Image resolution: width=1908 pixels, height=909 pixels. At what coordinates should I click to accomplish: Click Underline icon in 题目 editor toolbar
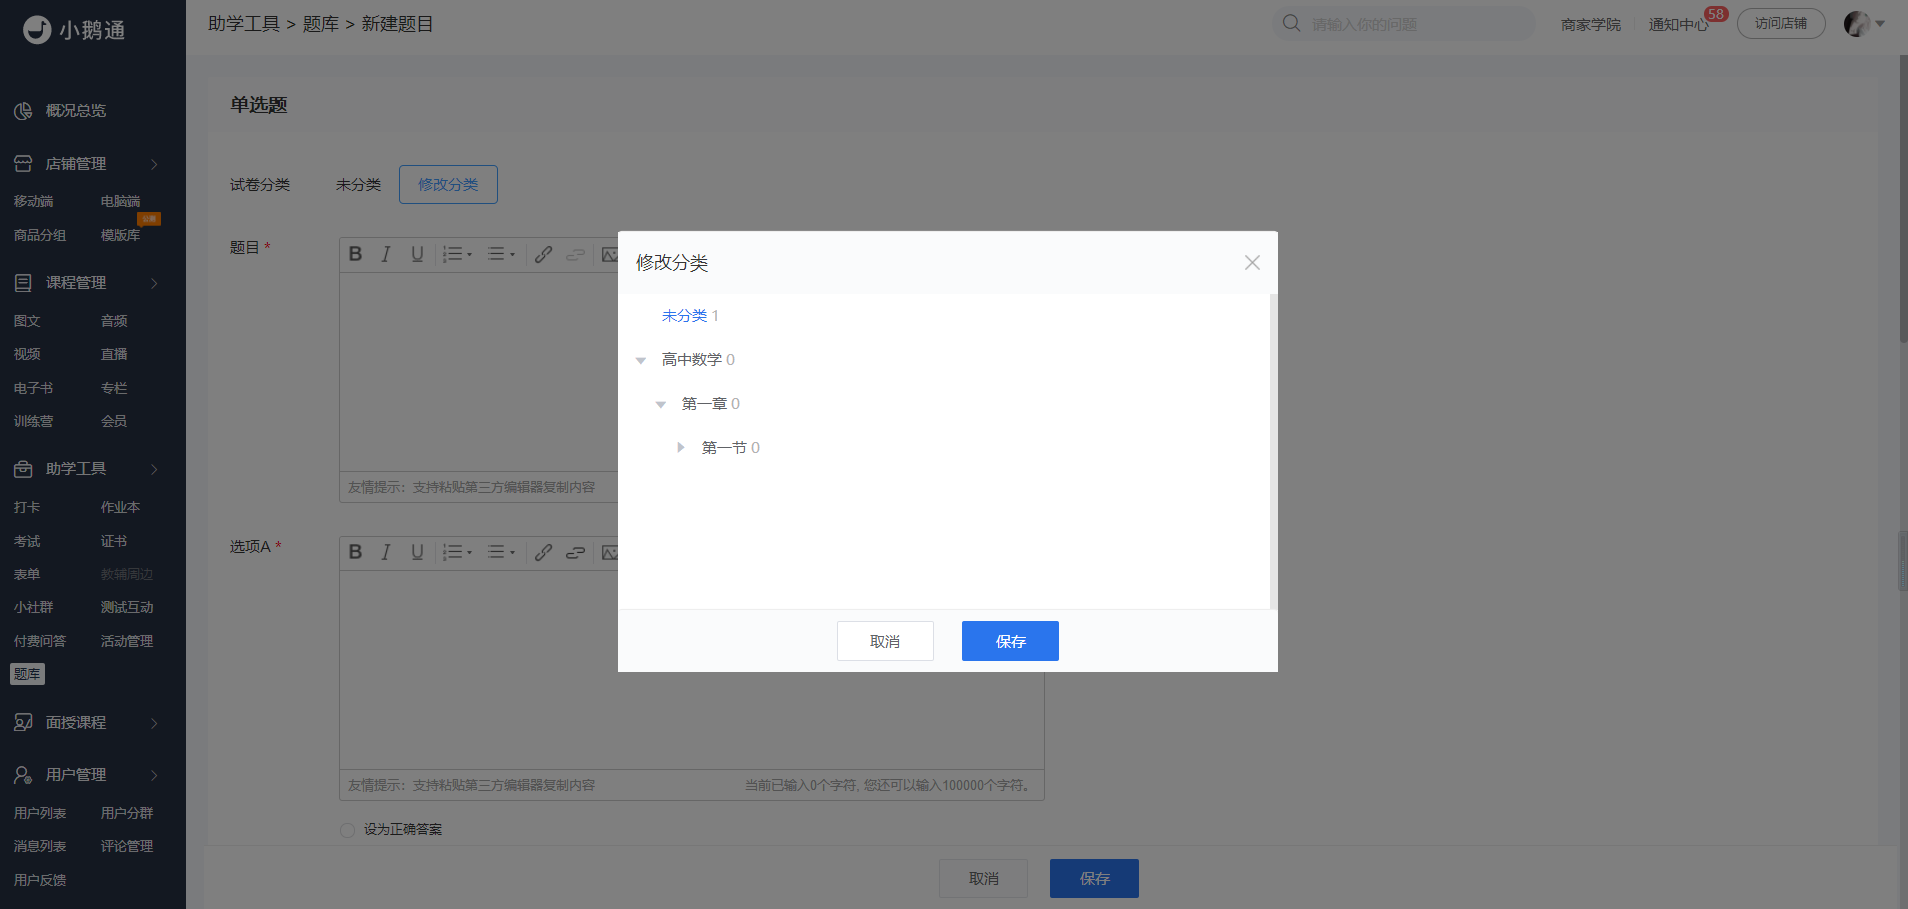point(417,254)
